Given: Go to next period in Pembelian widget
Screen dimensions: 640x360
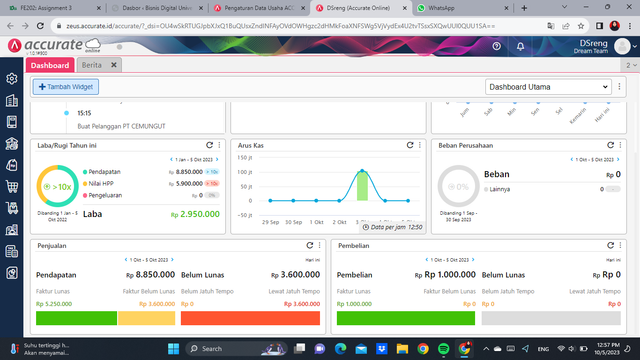Looking at the screenshot, I should (473, 260).
